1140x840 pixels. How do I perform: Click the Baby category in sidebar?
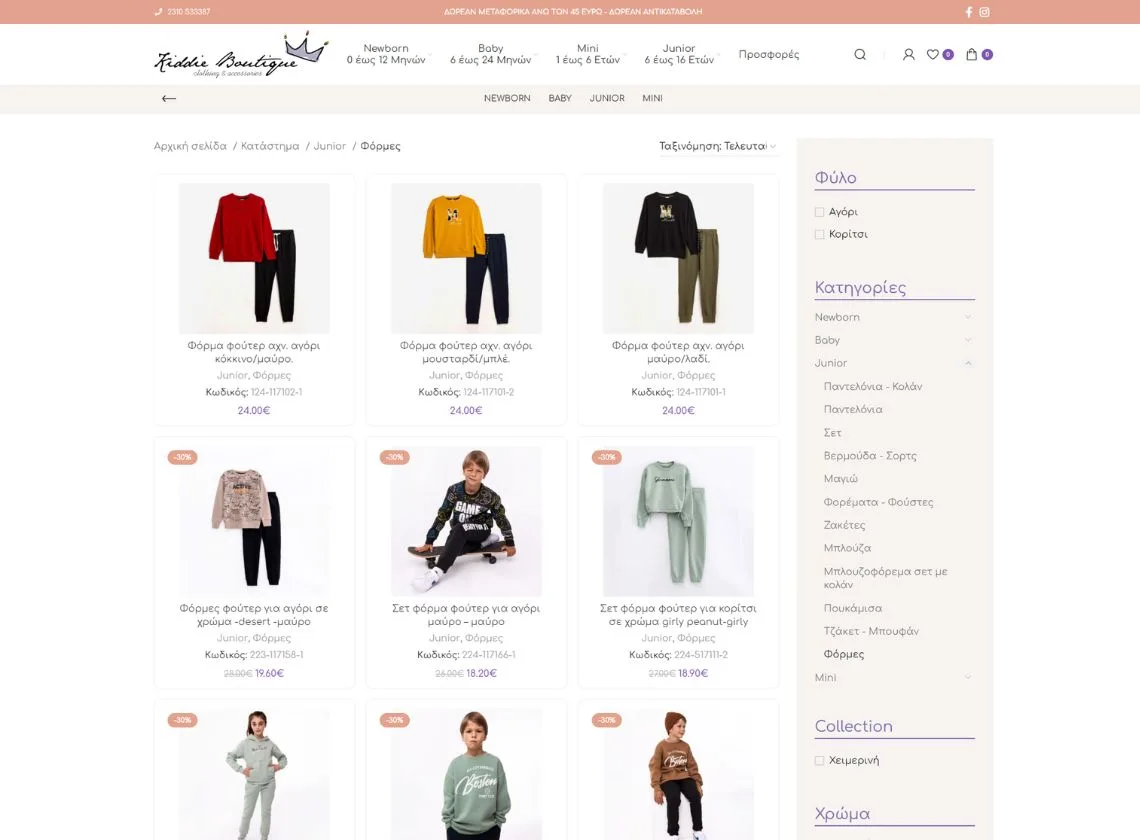tap(827, 340)
